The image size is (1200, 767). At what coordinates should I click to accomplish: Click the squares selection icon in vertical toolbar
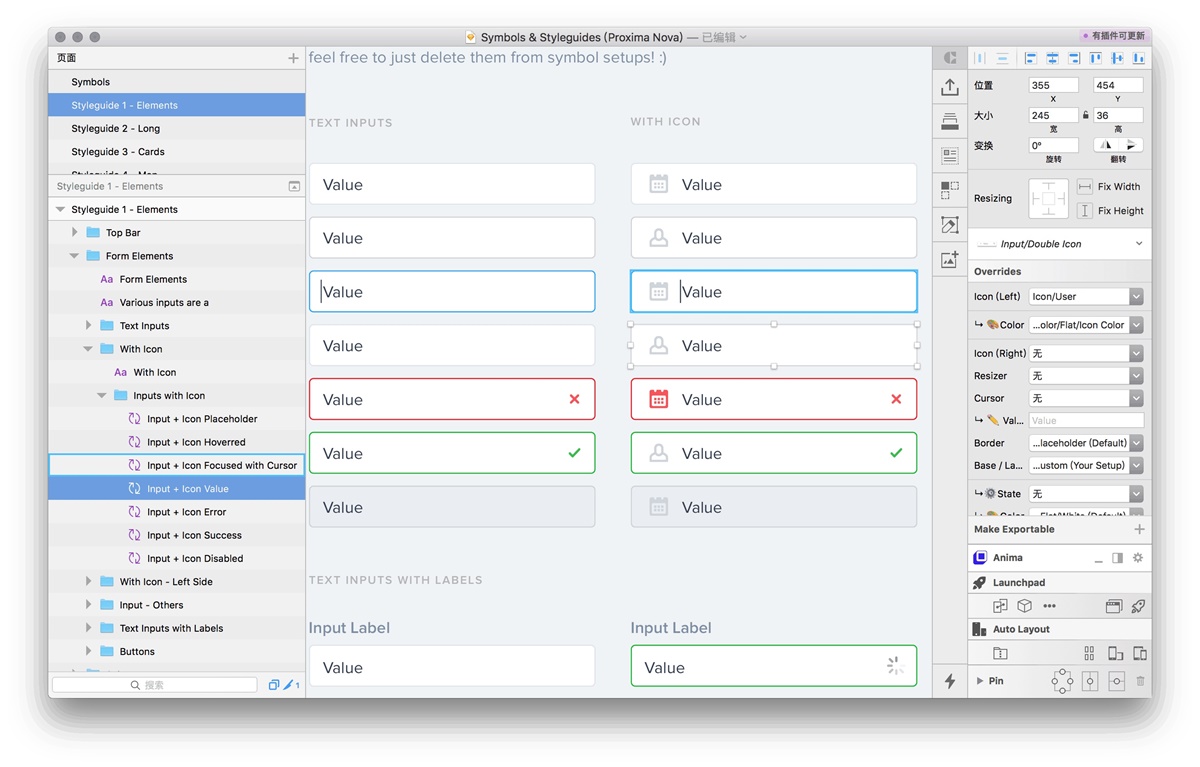pyautogui.click(x=949, y=190)
